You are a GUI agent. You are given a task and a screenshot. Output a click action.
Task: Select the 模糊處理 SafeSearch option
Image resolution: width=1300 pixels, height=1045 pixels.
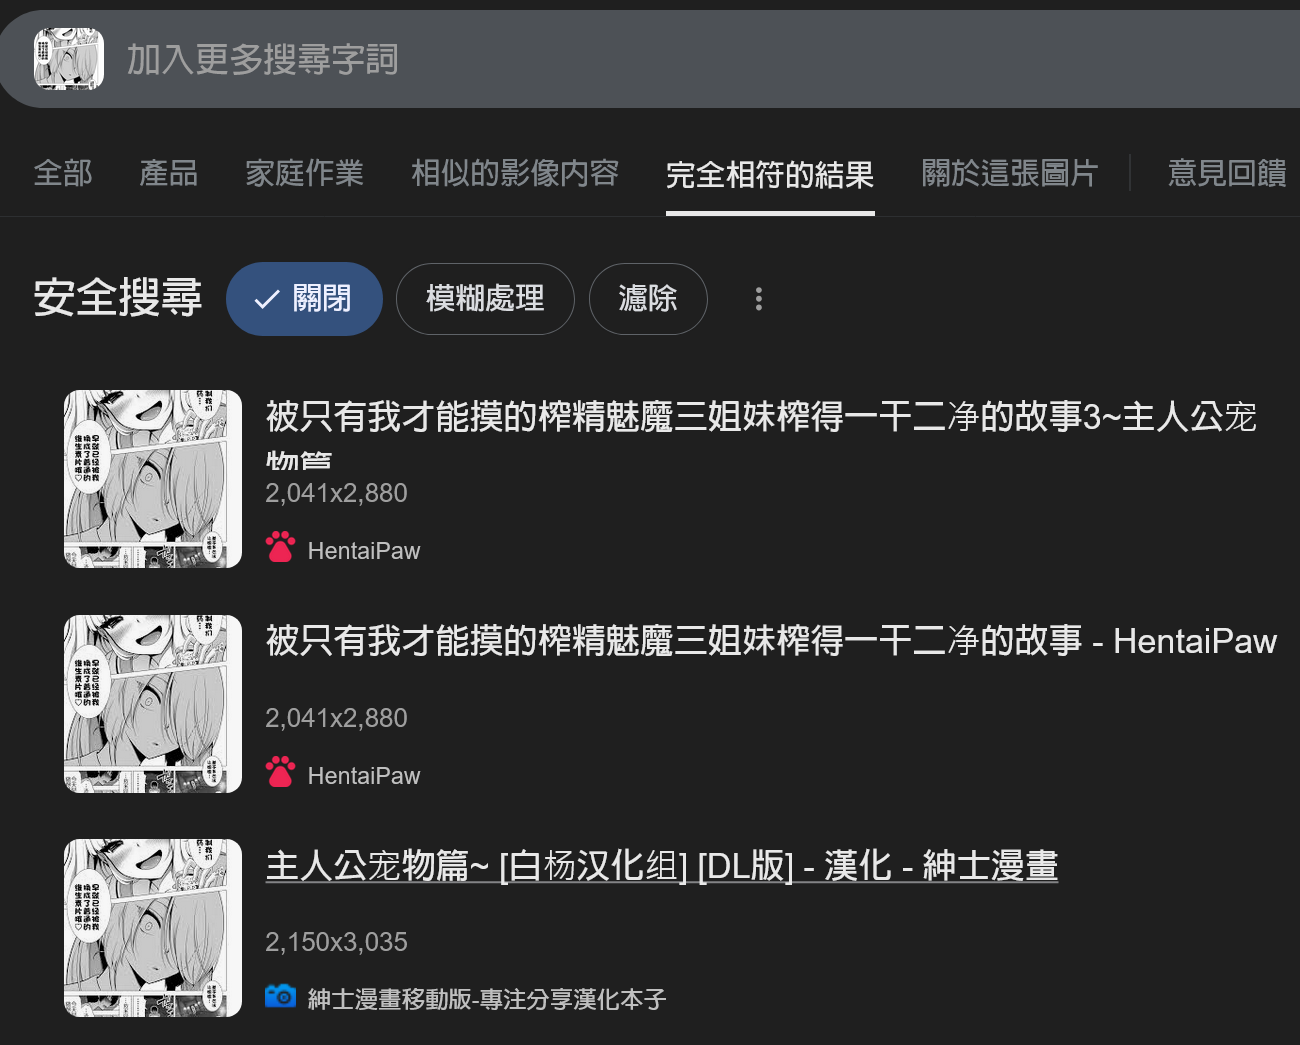coord(485,299)
